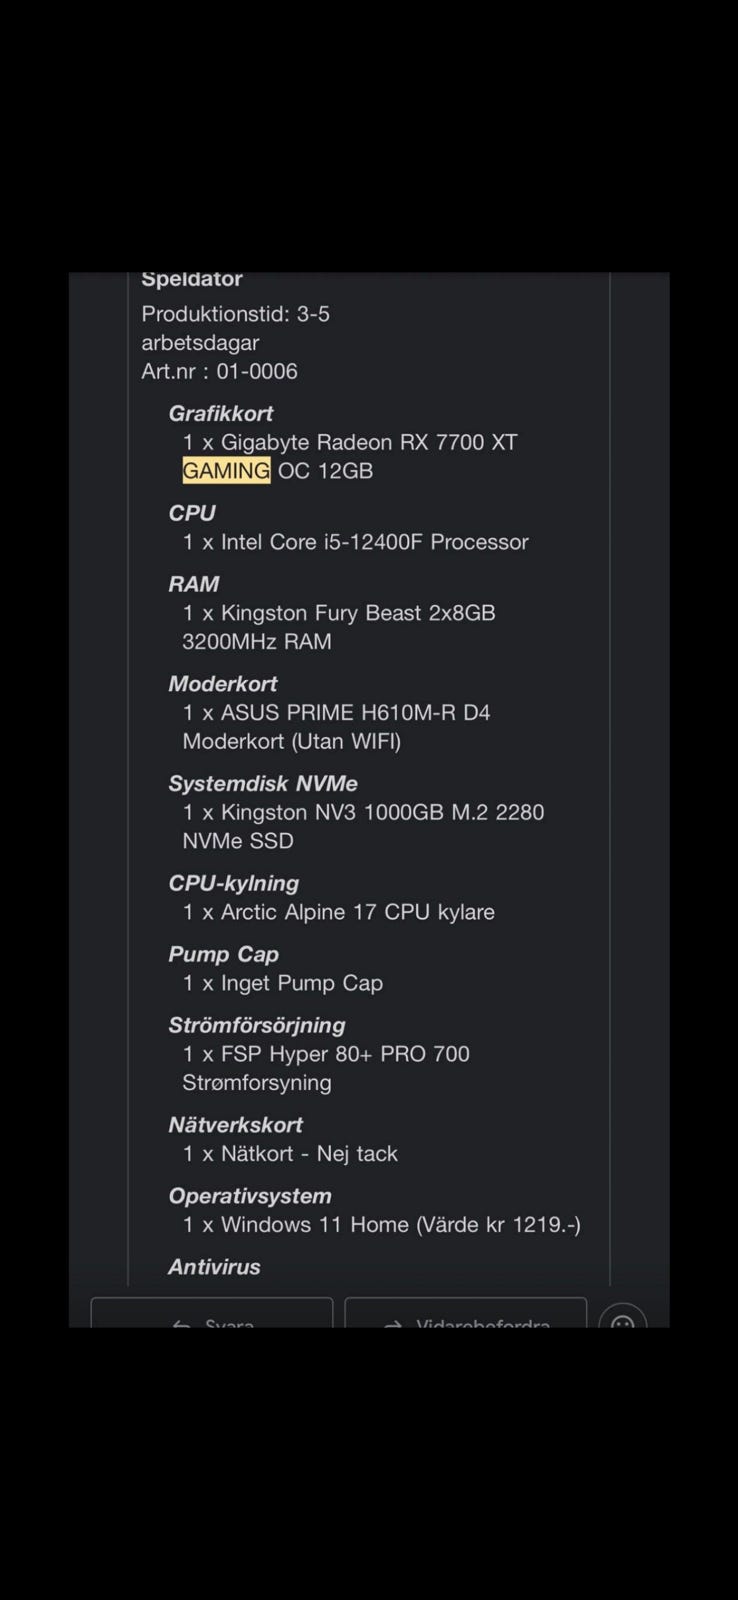738x1600 pixels.
Task: Click the Windows 11 Home line
Action: tap(381, 1225)
